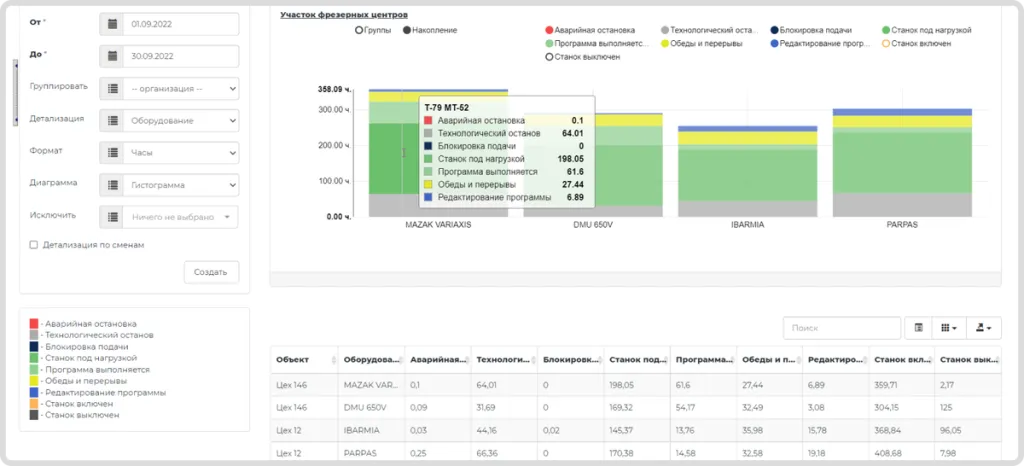Select the Накопление chart mode option
1024x466 pixels.
pos(430,30)
